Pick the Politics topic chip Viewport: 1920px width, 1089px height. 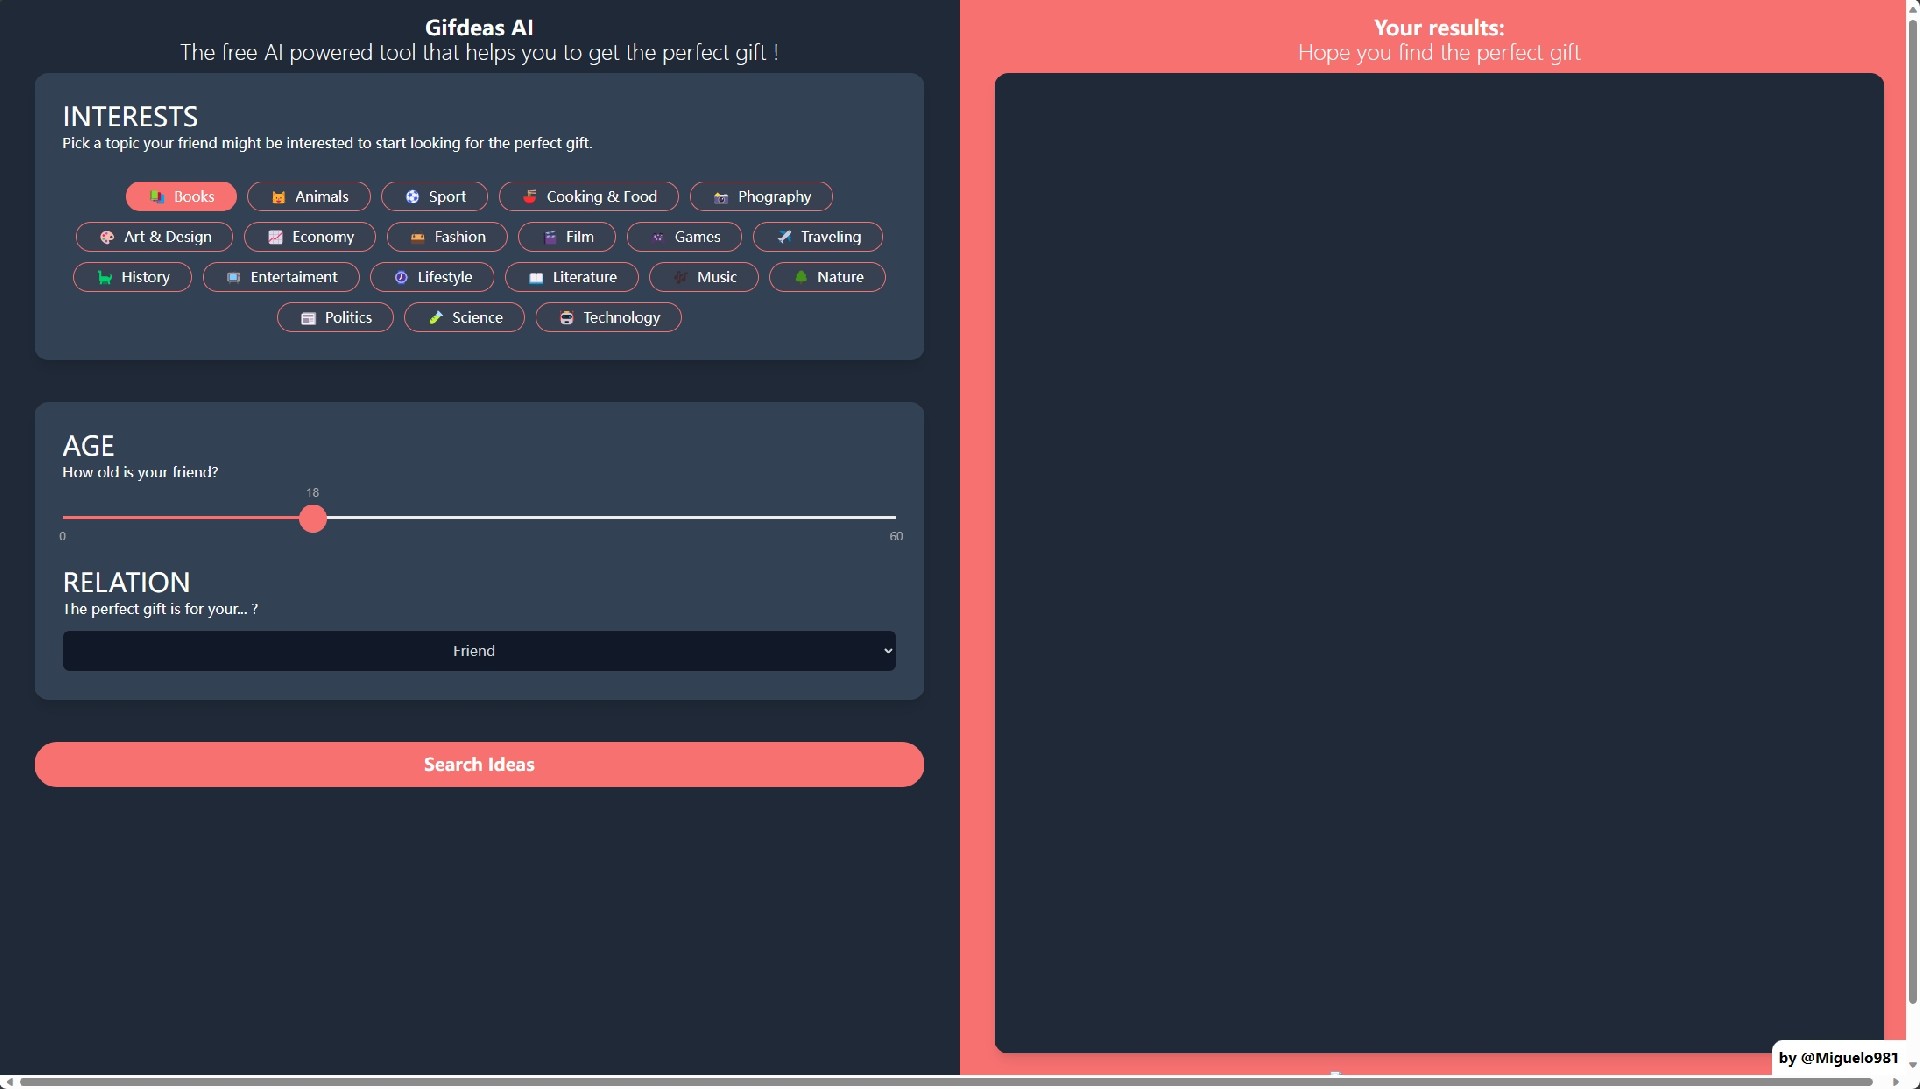pos(335,318)
